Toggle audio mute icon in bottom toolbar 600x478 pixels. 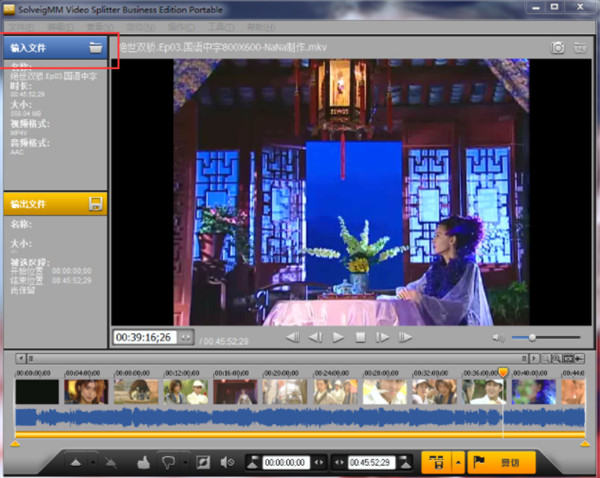point(227,462)
